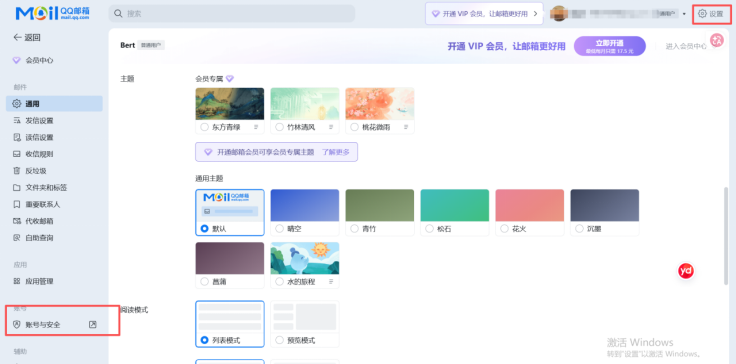Select the 松石 theme radio button
The width and height of the screenshot is (736, 364).
[429, 229]
